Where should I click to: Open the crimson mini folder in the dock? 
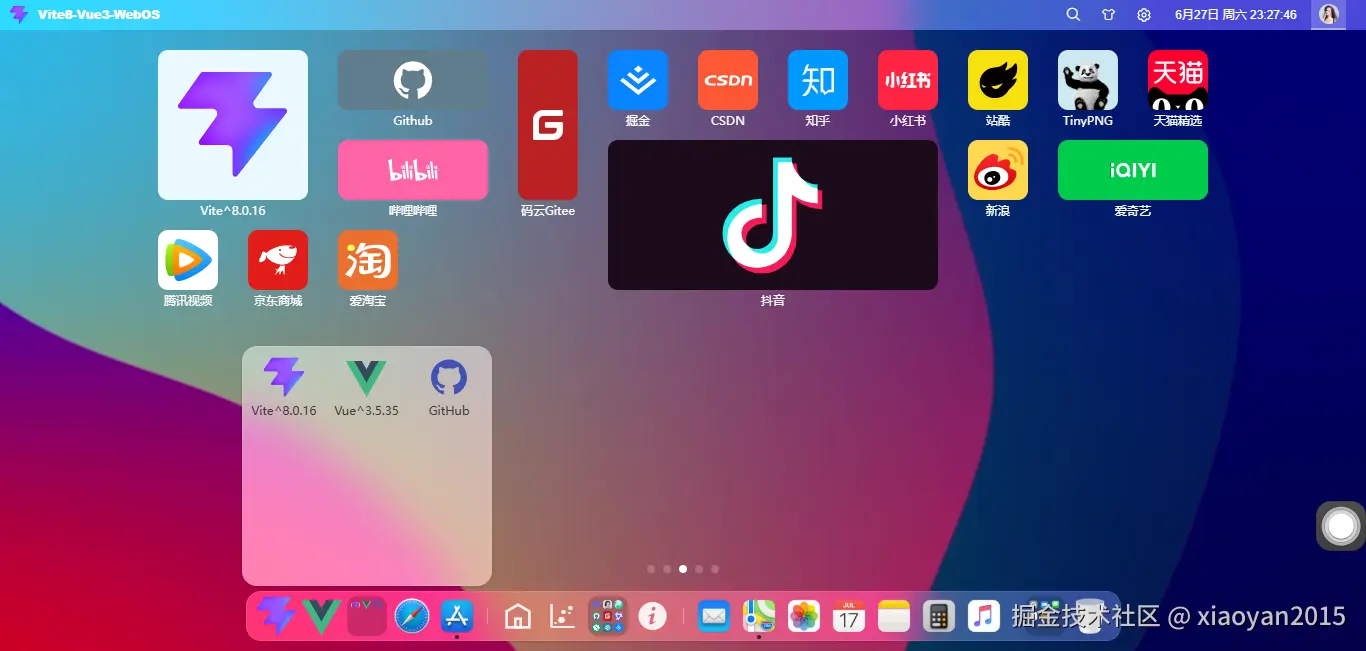[367, 616]
